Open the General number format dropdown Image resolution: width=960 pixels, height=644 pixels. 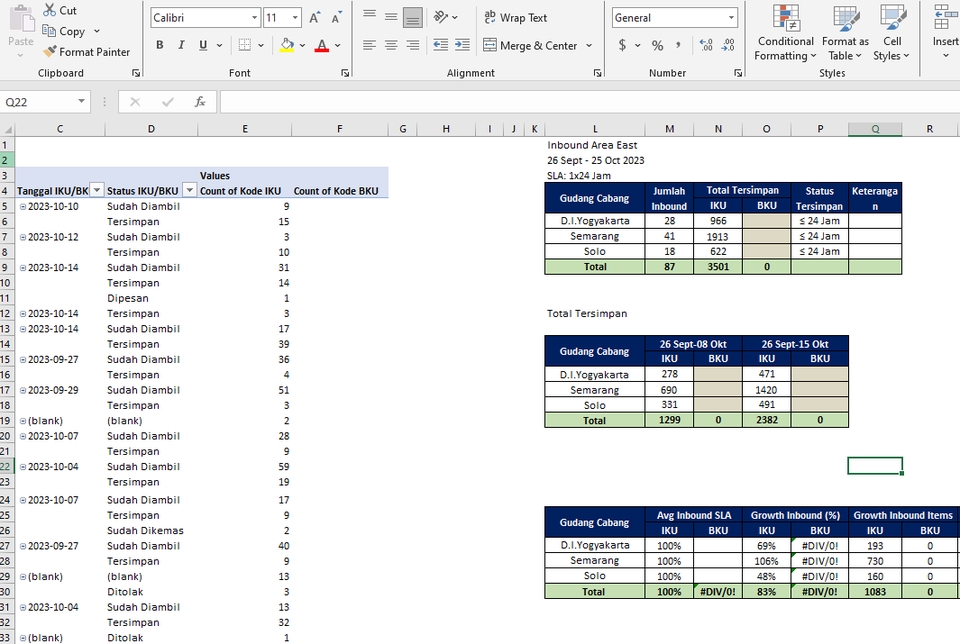coord(729,17)
